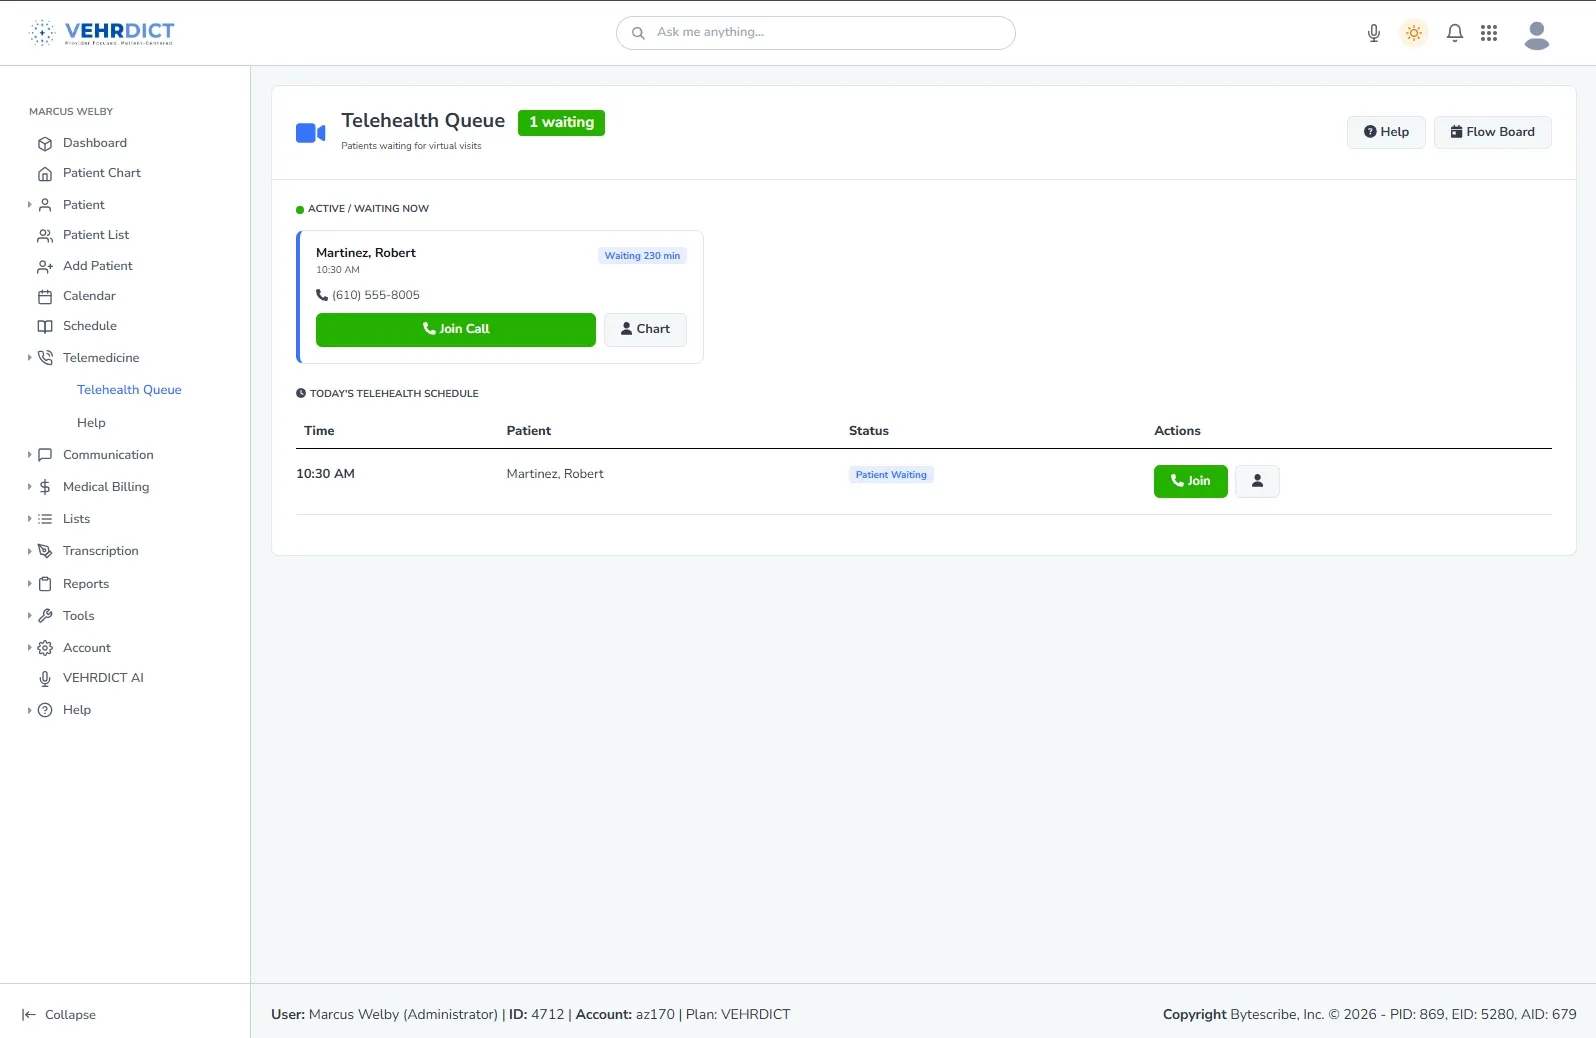Open the notifications bell
Viewport: 1596px width, 1038px height.
pos(1455,33)
